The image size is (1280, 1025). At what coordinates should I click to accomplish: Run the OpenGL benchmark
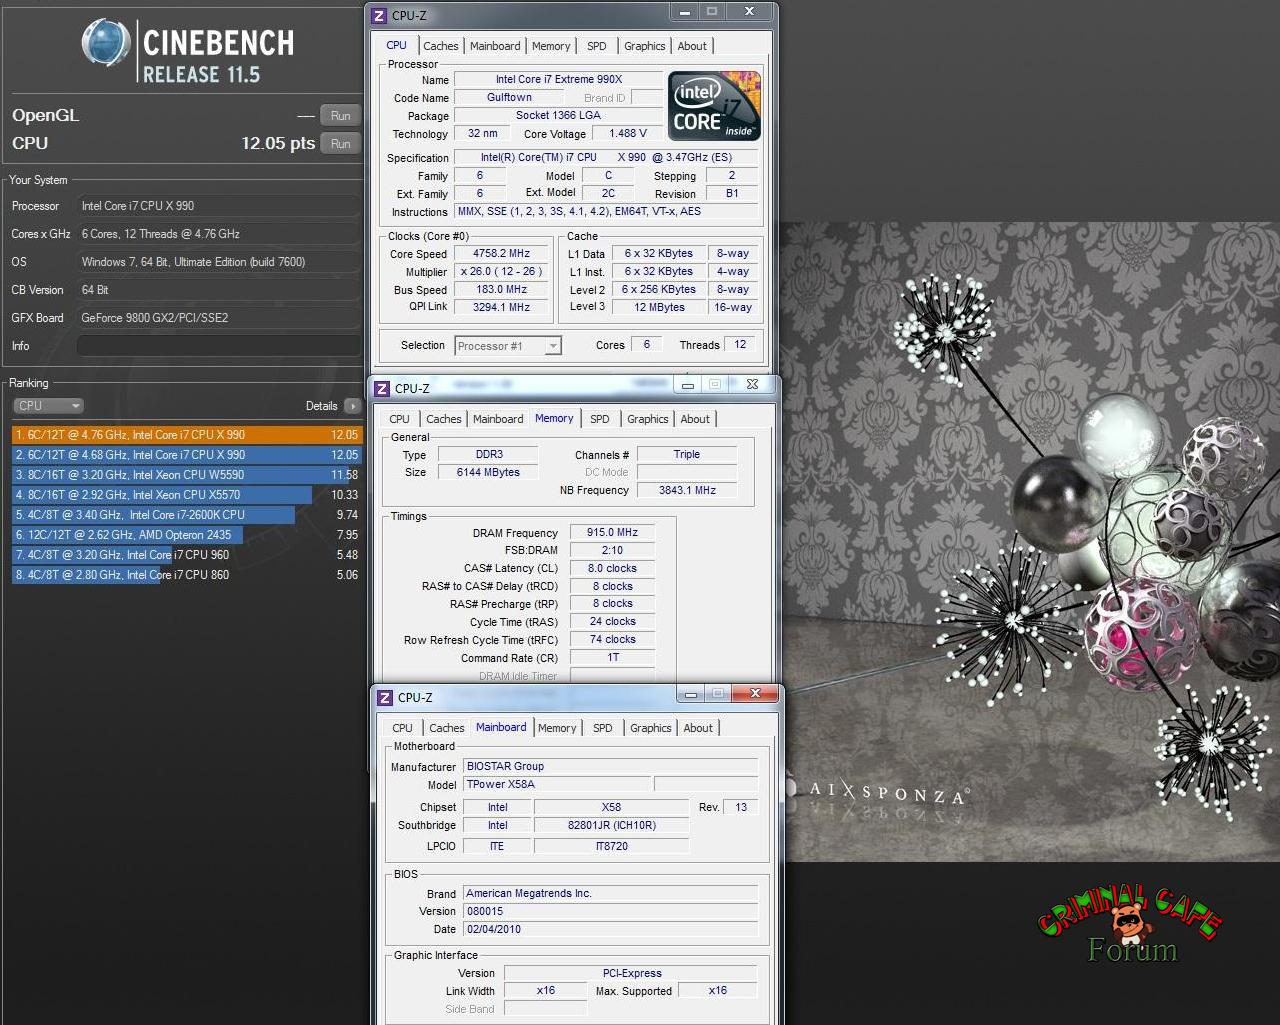coord(340,116)
